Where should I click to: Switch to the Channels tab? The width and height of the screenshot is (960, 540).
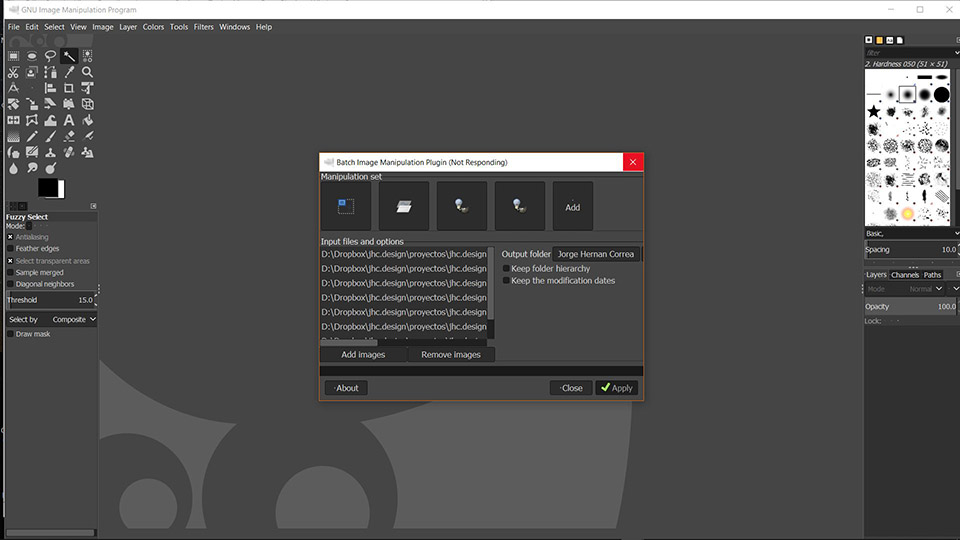coord(905,275)
